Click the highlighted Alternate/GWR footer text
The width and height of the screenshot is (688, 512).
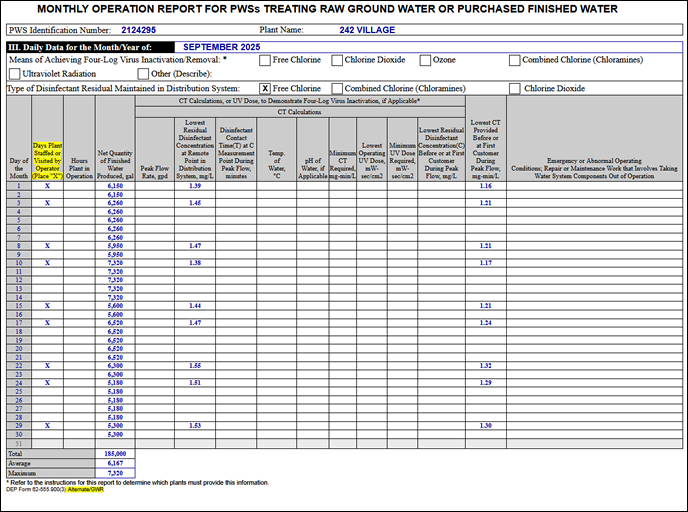pyautogui.click(x=87, y=490)
